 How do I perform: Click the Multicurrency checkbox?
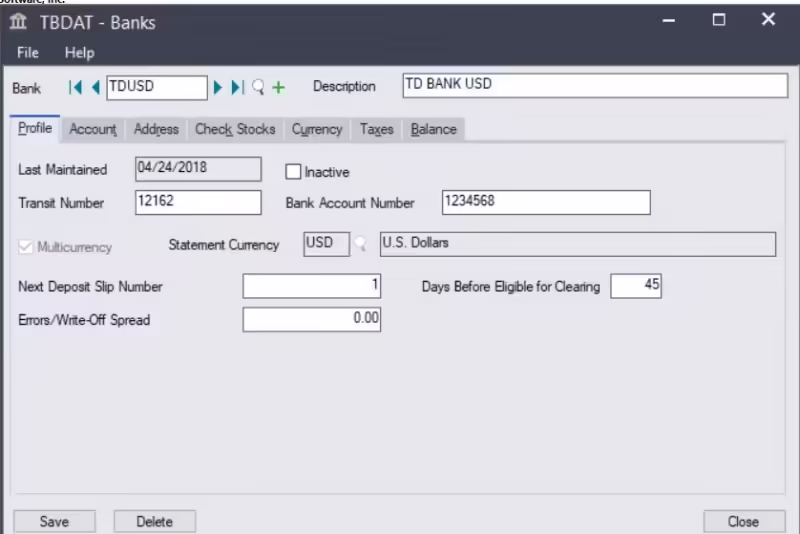[x=26, y=247]
